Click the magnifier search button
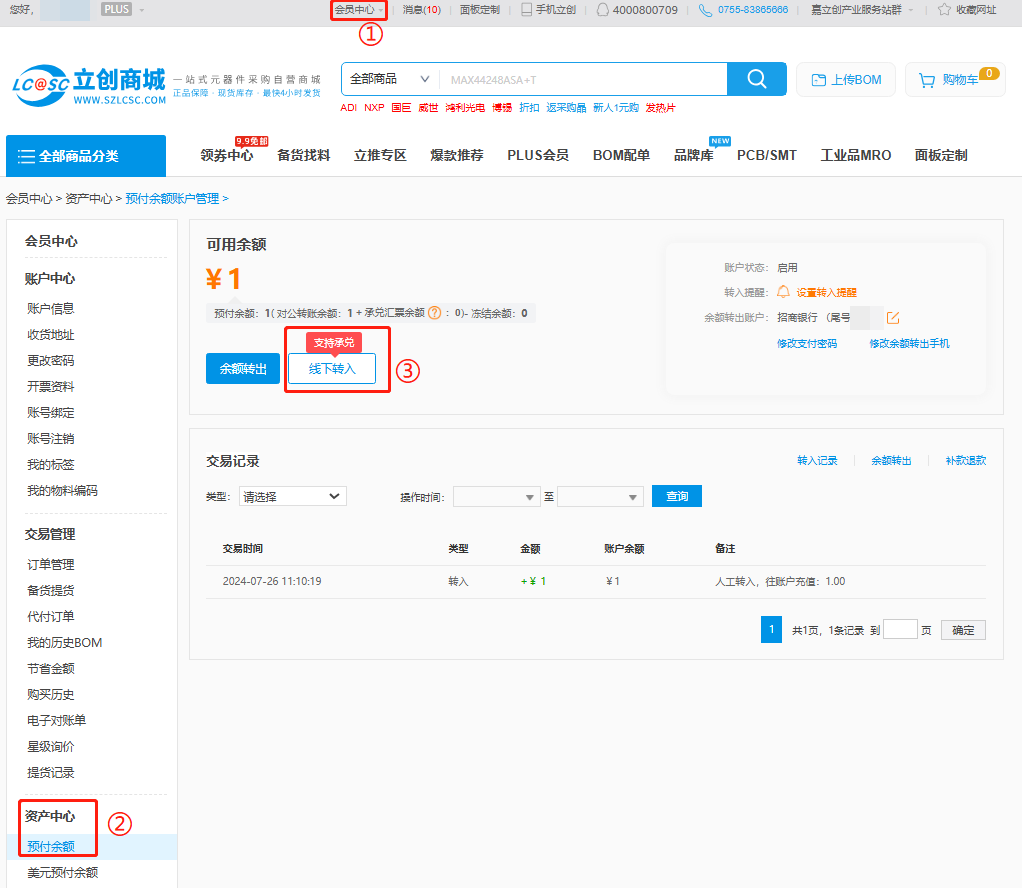Image resolution: width=1022 pixels, height=888 pixels. point(756,79)
